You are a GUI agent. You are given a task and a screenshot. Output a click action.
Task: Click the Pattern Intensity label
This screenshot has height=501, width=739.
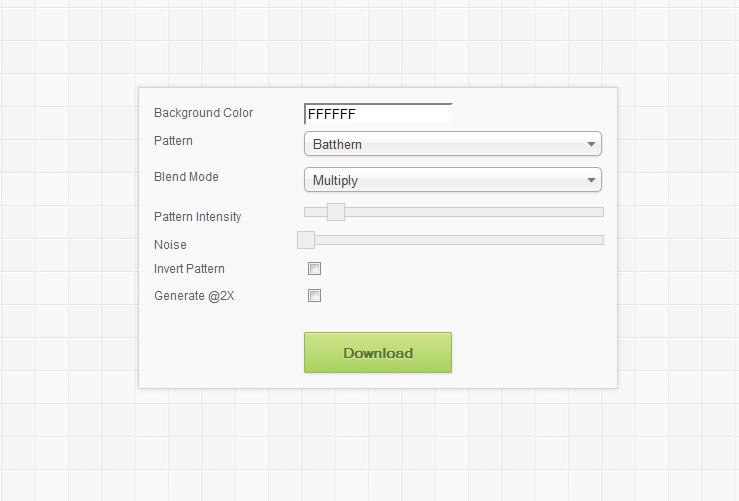click(x=197, y=217)
